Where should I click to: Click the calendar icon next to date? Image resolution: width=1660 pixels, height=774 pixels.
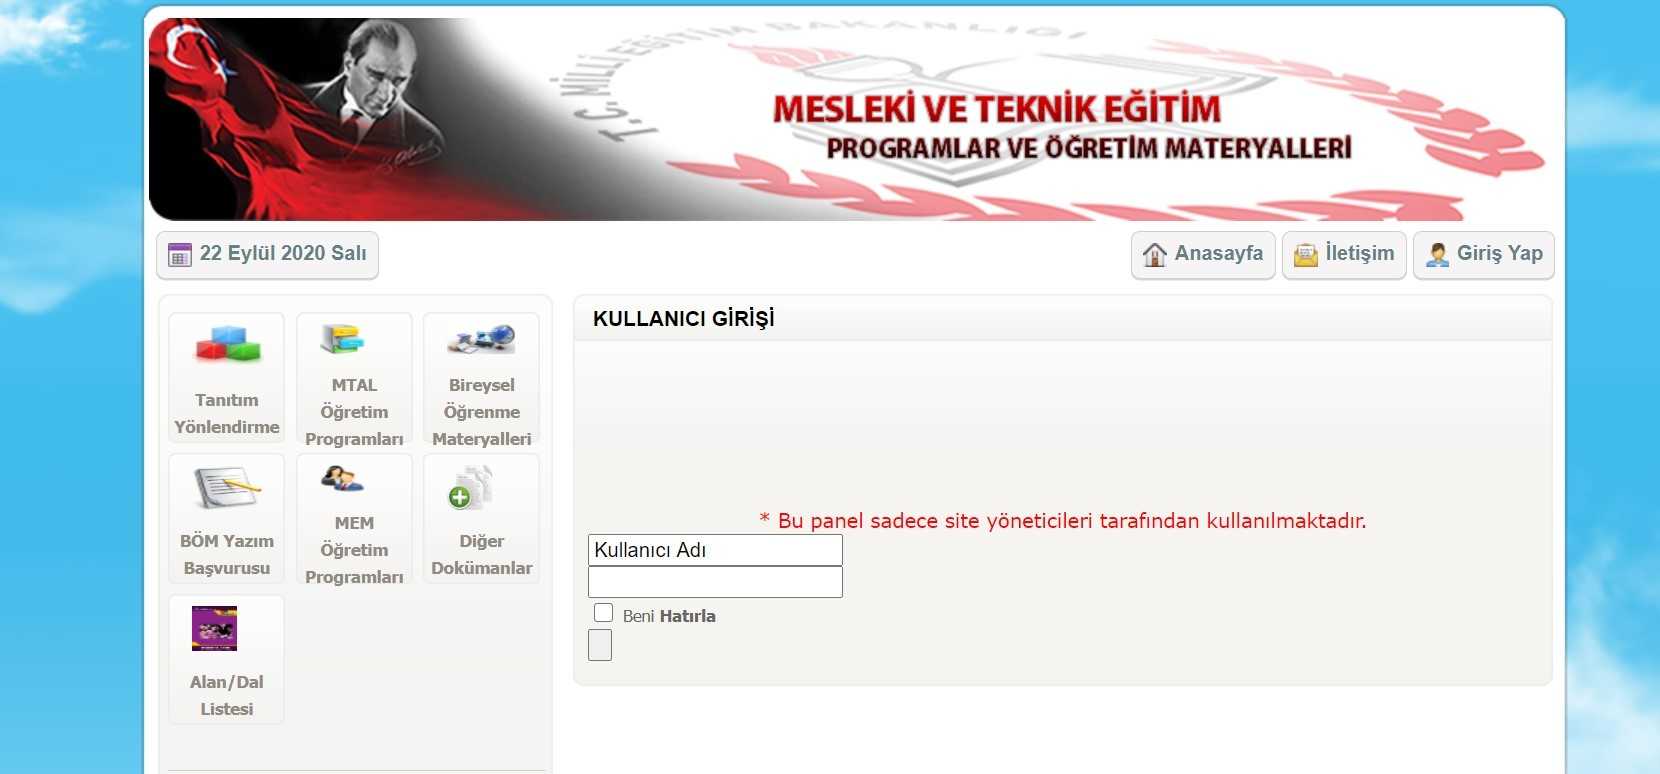pyautogui.click(x=180, y=255)
